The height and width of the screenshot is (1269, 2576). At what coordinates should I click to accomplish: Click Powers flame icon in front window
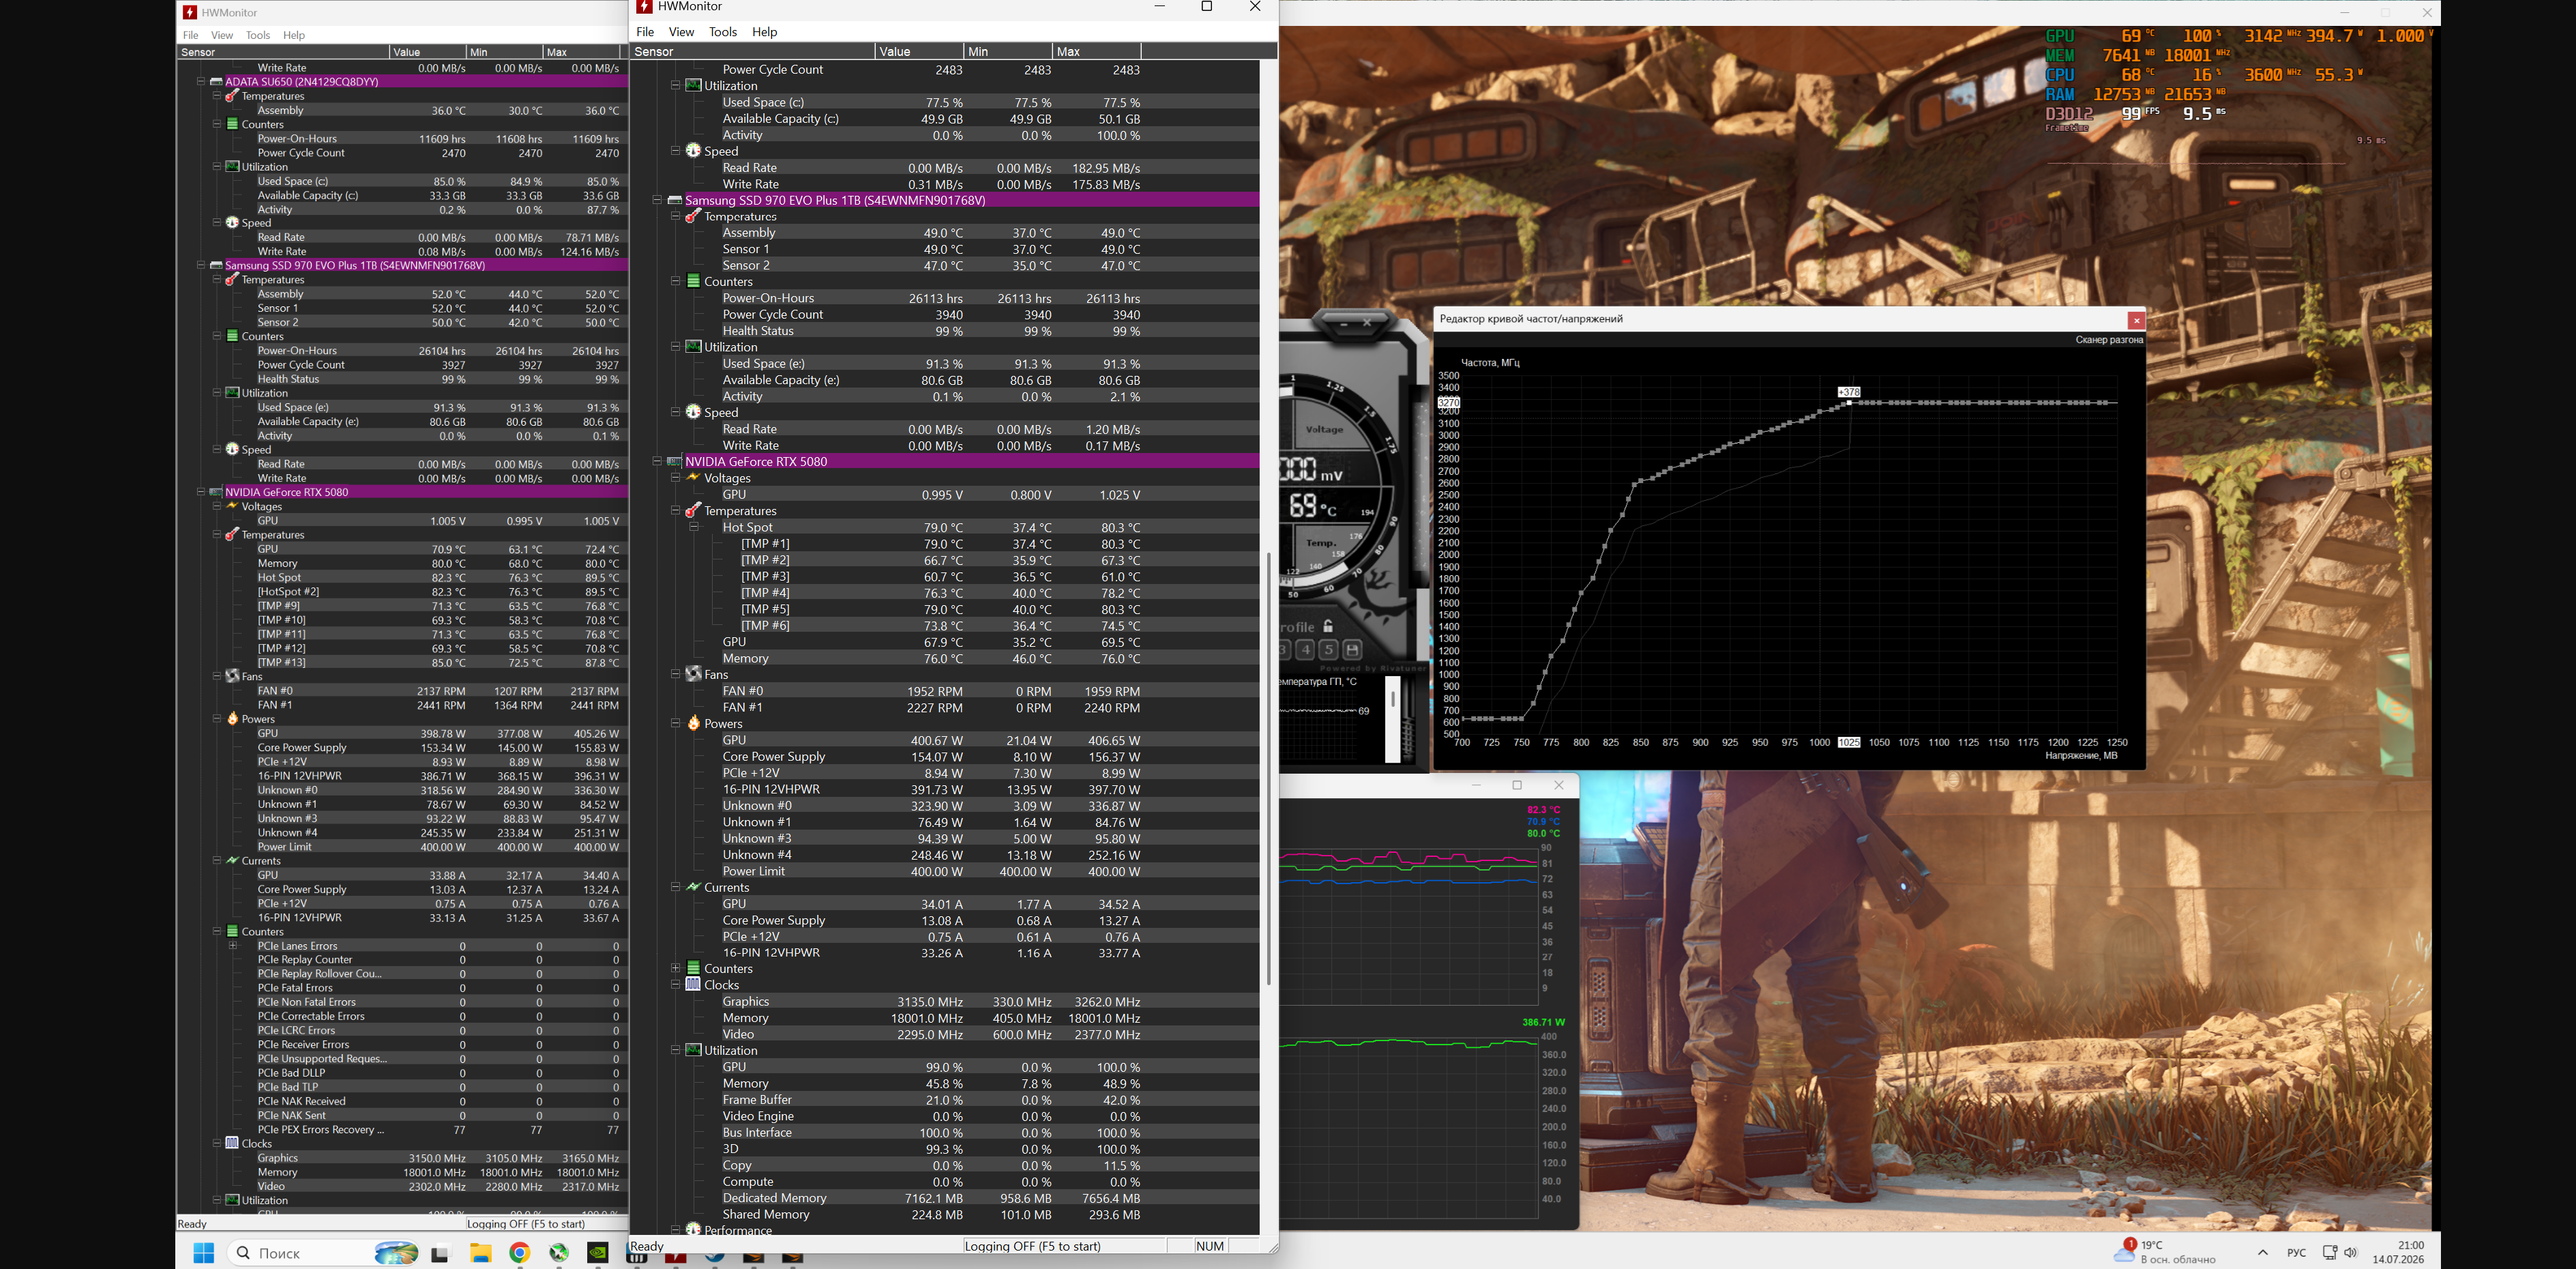(693, 723)
